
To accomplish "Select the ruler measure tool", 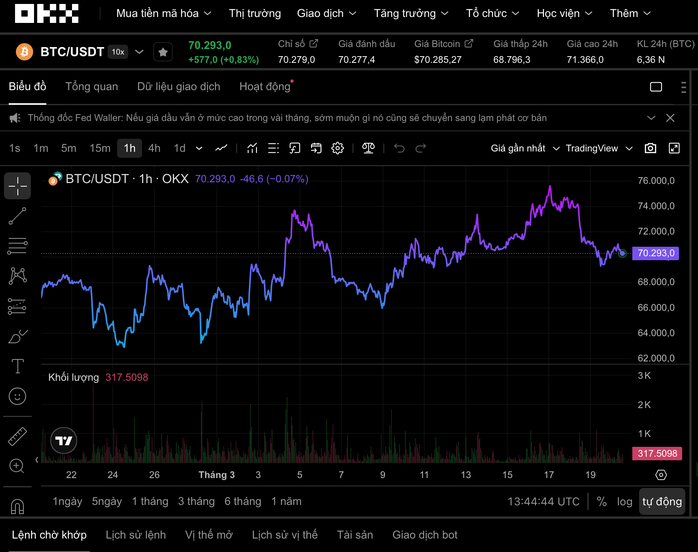I will click(x=17, y=436).
